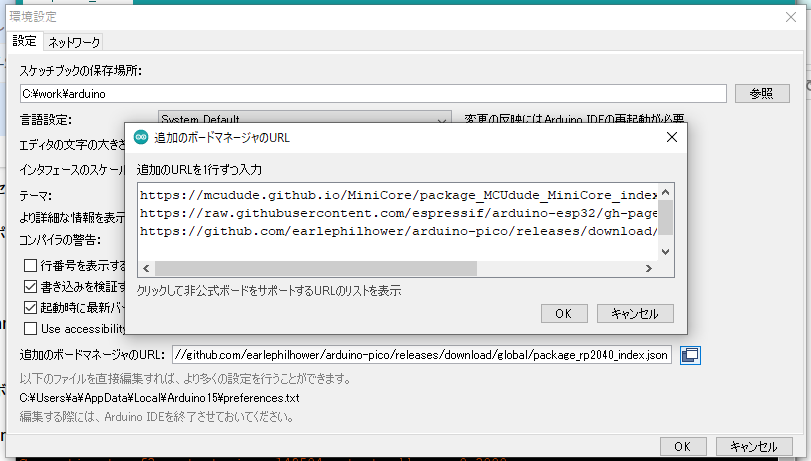Disable 起動時に最新バージョン checkbox

[31, 308]
